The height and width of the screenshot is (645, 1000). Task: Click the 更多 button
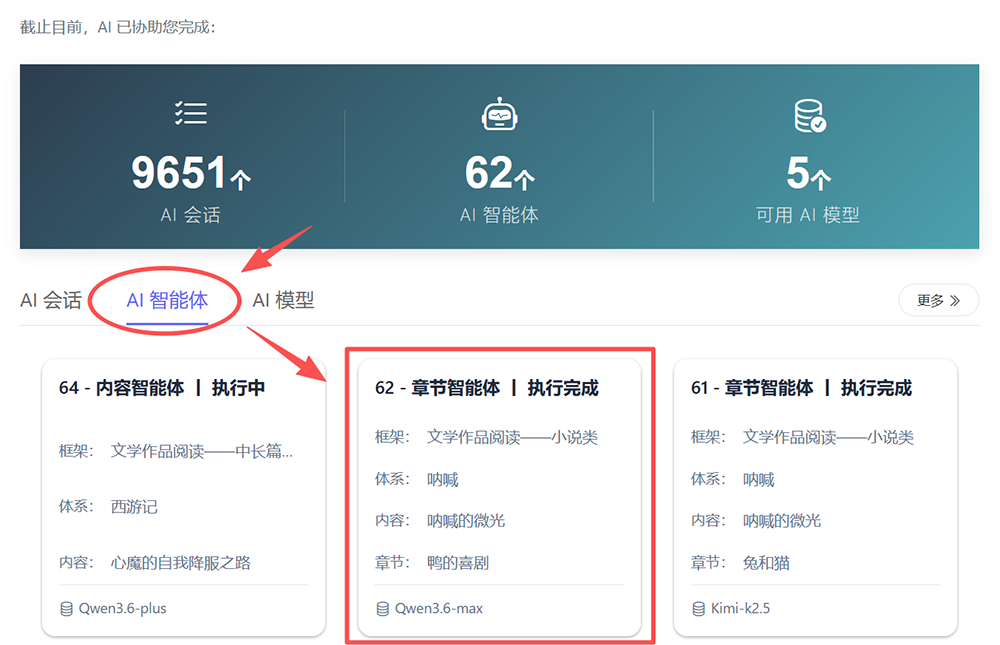[938, 300]
